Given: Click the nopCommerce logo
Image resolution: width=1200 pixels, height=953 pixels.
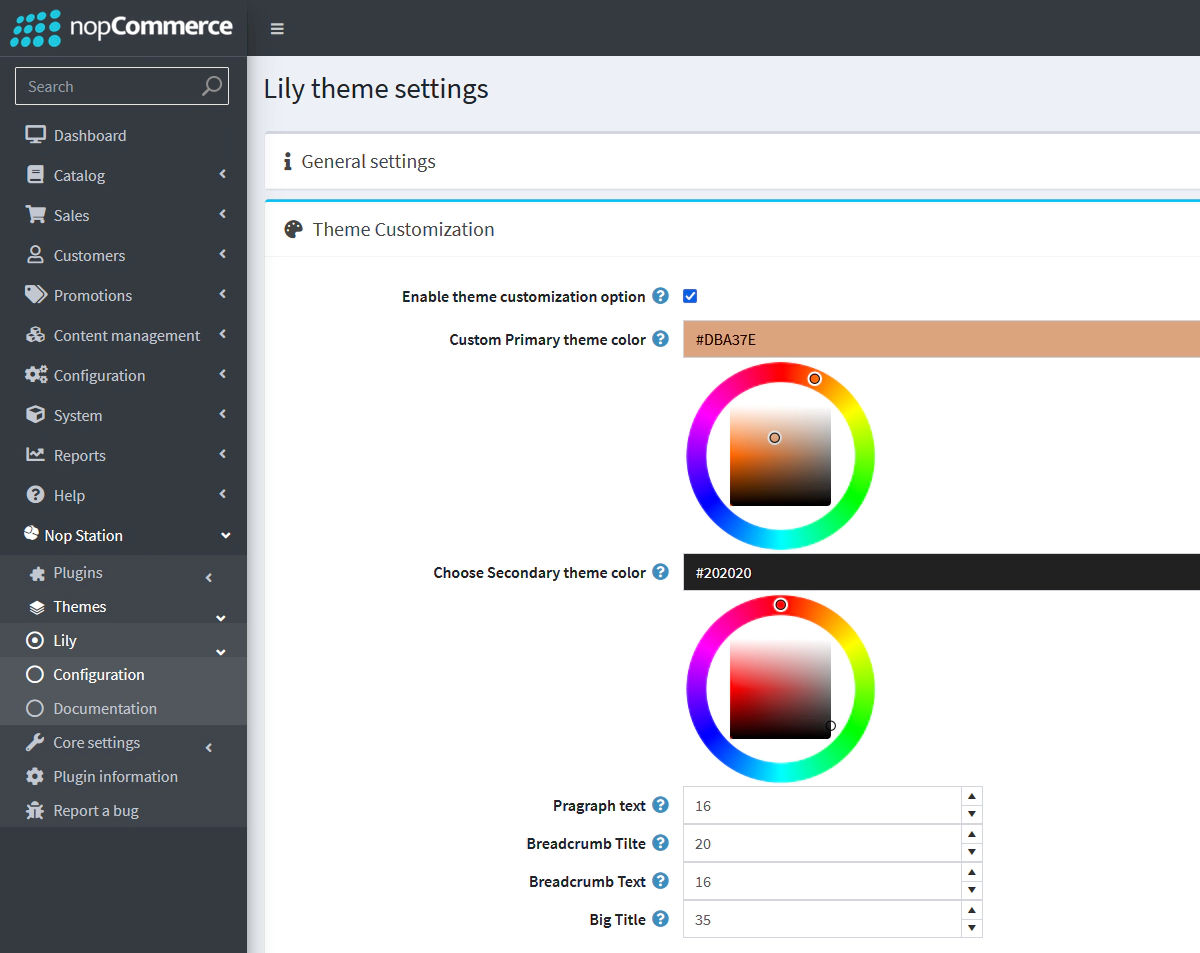Looking at the screenshot, I should [x=120, y=28].
